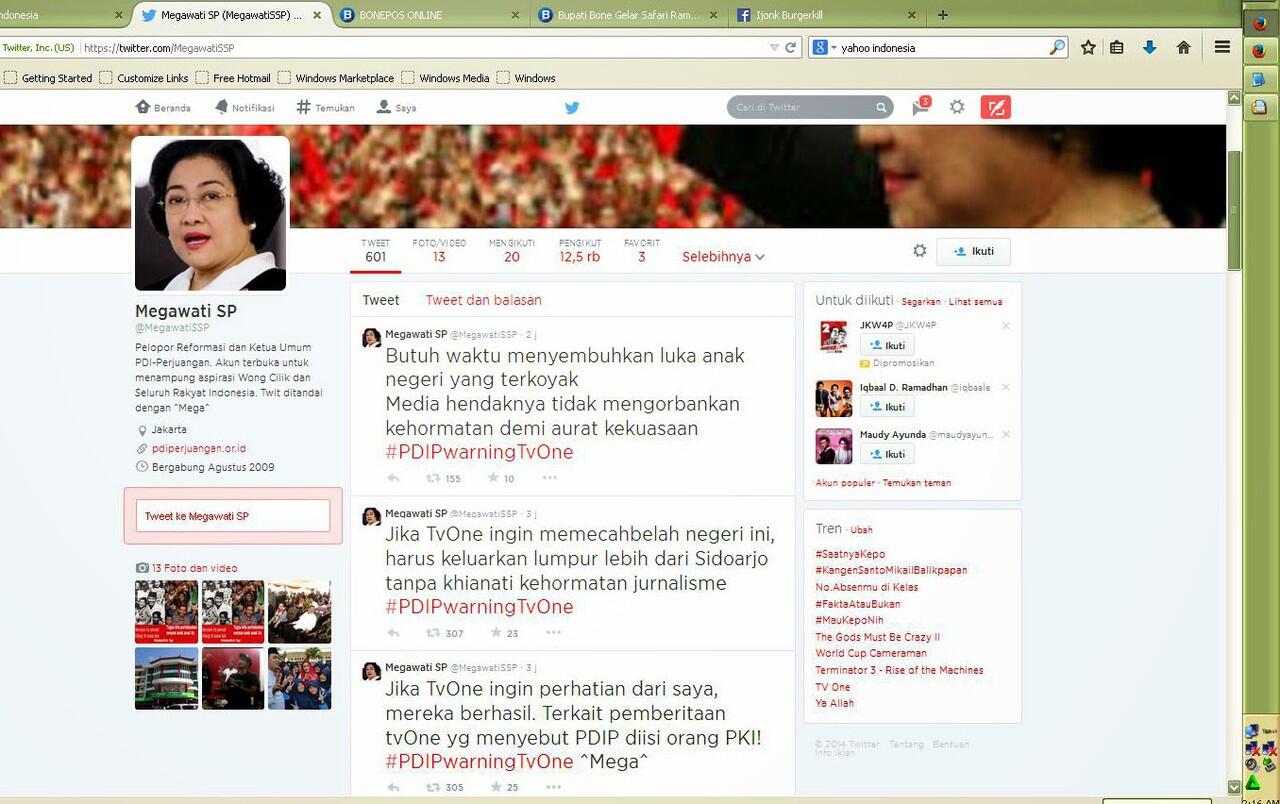1280x804 pixels.
Task: Dismiss the JKW4P suggestion
Action: [1006, 326]
